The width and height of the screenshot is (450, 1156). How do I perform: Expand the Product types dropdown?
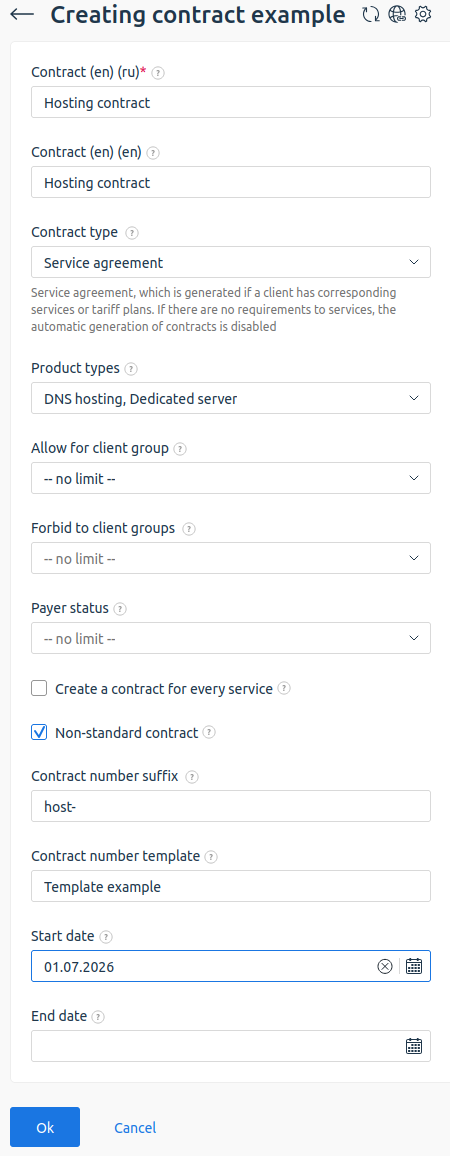click(231, 398)
